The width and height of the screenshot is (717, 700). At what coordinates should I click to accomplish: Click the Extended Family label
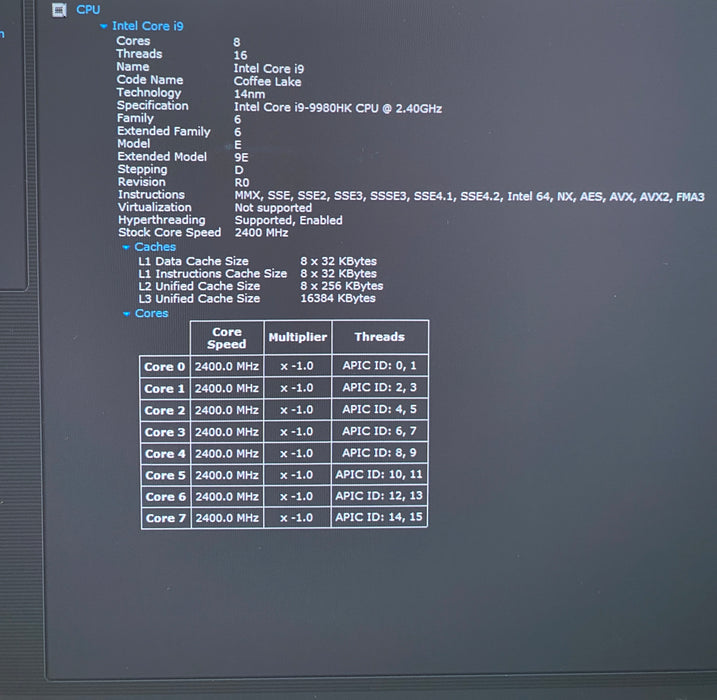tap(164, 132)
